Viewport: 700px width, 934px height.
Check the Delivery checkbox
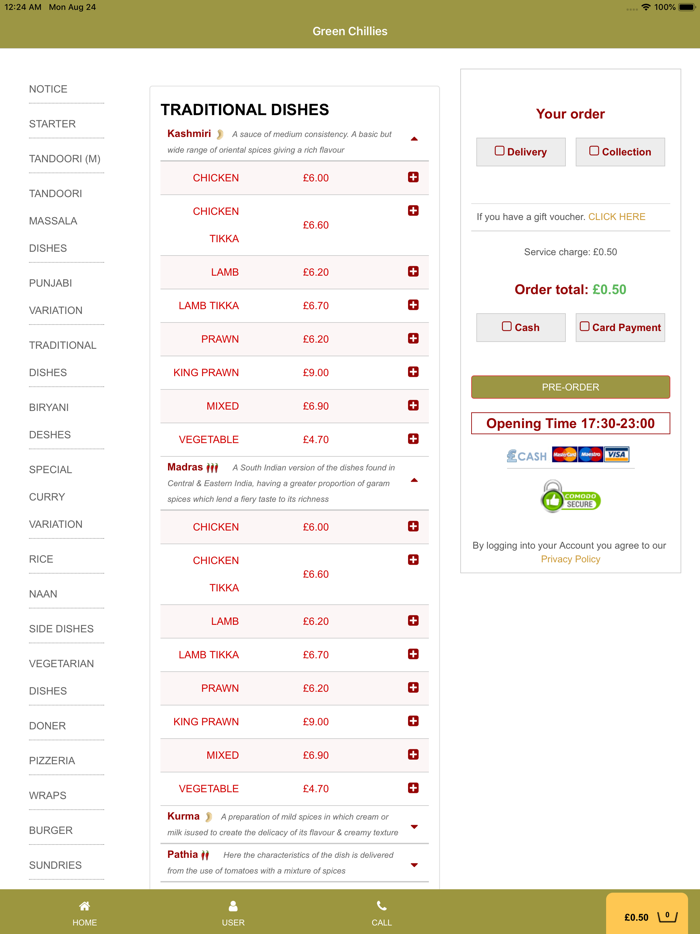point(500,151)
